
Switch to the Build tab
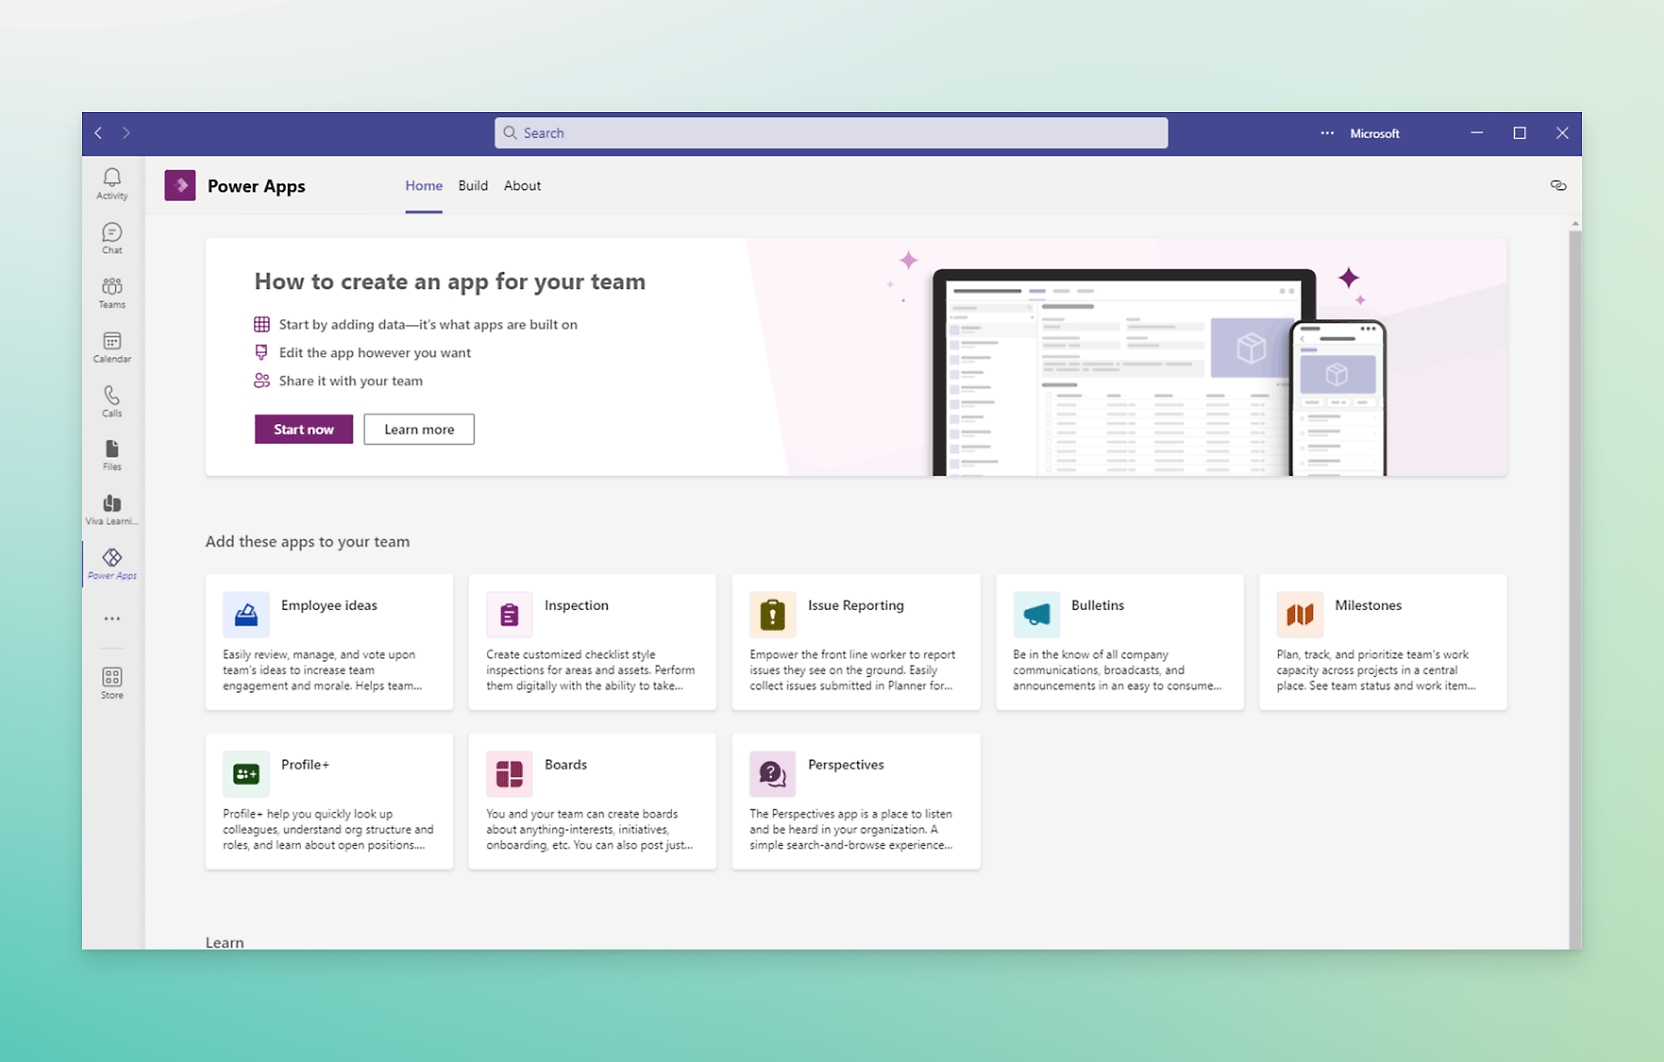coord(472,186)
